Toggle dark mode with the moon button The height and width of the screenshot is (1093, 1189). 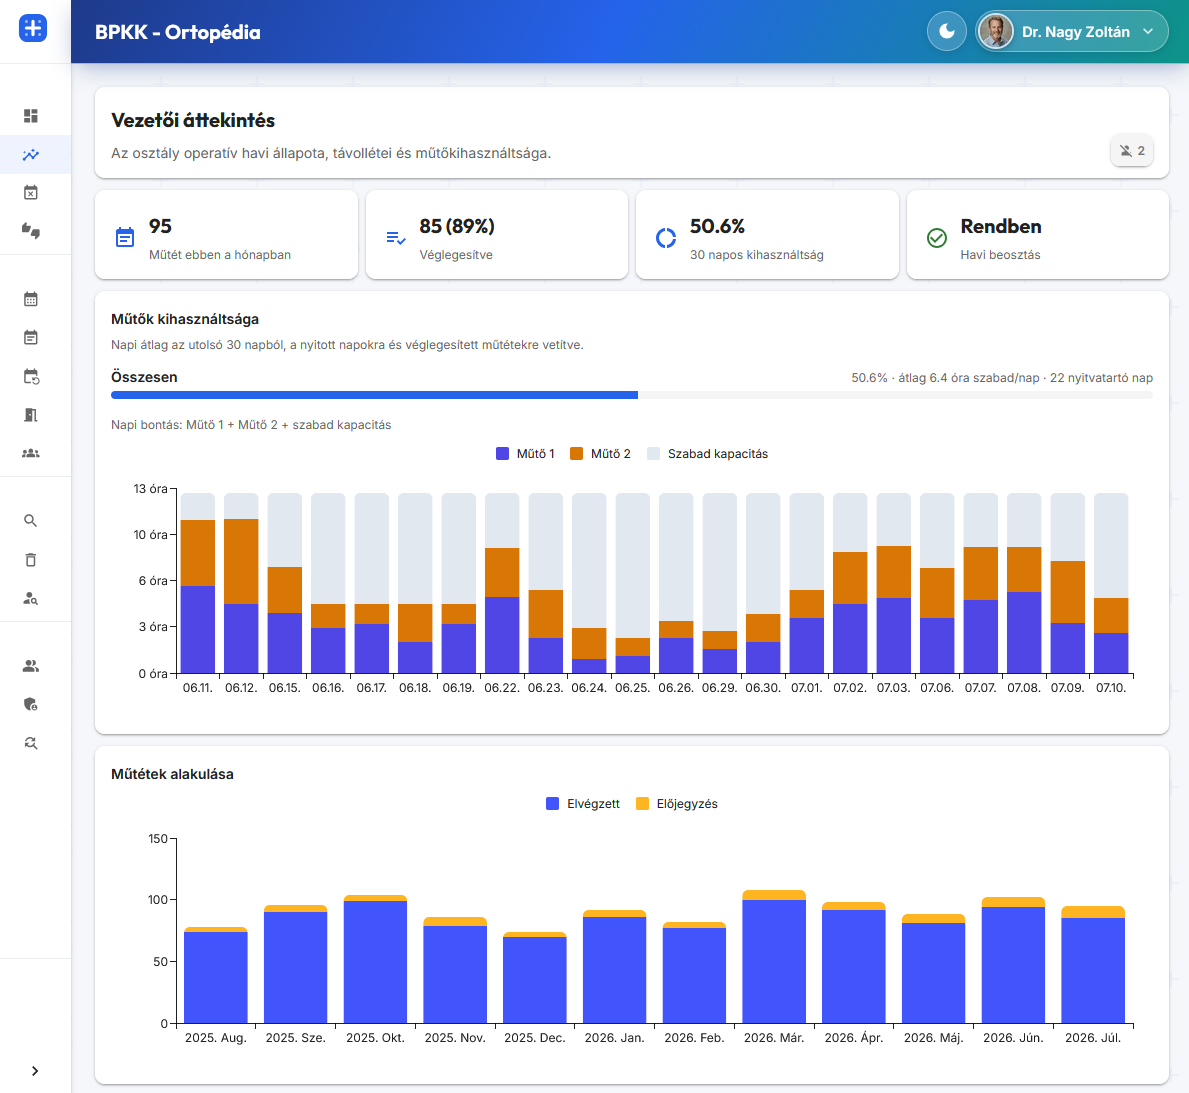click(946, 31)
